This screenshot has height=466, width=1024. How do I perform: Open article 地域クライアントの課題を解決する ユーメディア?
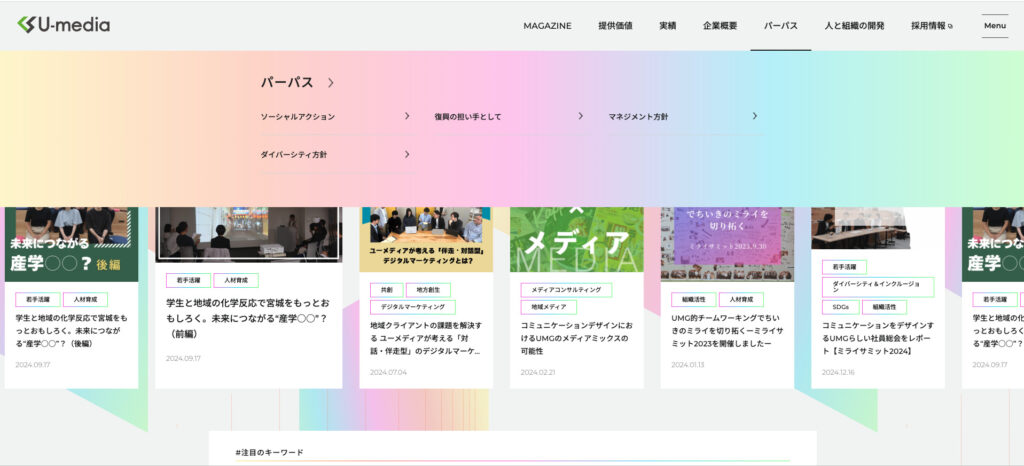click(x=426, y=338)
